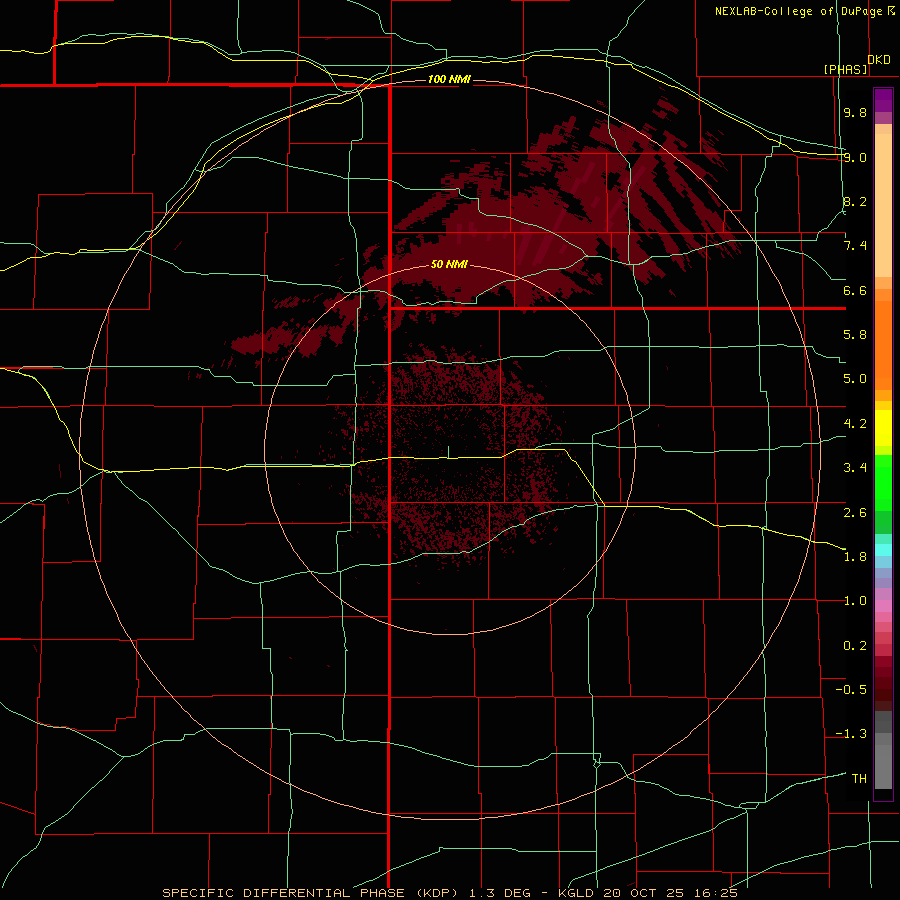Click the 8.2 color scale value
900x900 pixels.
coord(855,201)
